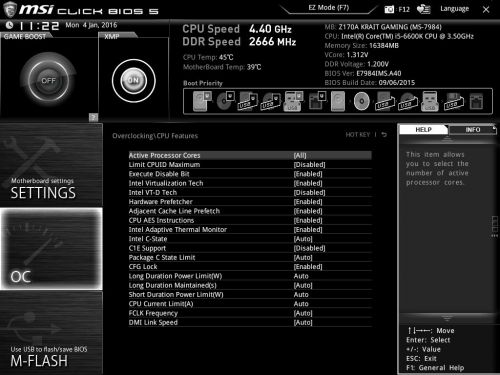Open Active Processor Cores [All] options
Screen dimensions: 500x375
(x=250, y=155)
